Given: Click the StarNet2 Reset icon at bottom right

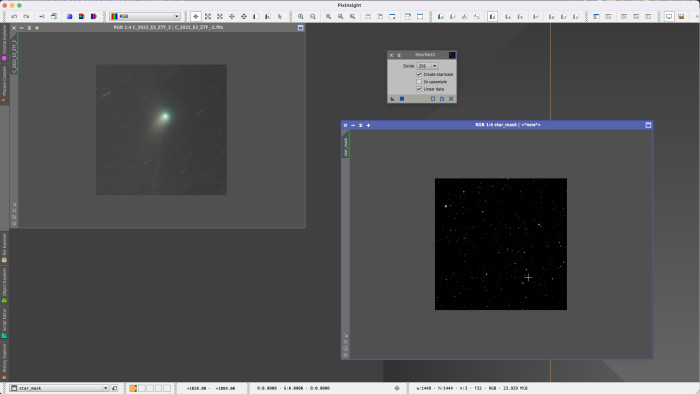Looking at the screenshot, I should point(451,99).
